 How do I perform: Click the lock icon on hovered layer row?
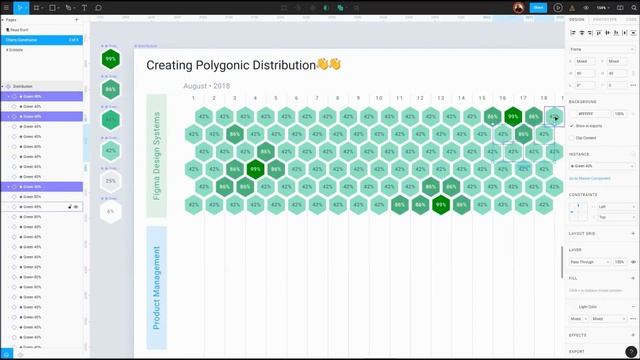(70, 207)
